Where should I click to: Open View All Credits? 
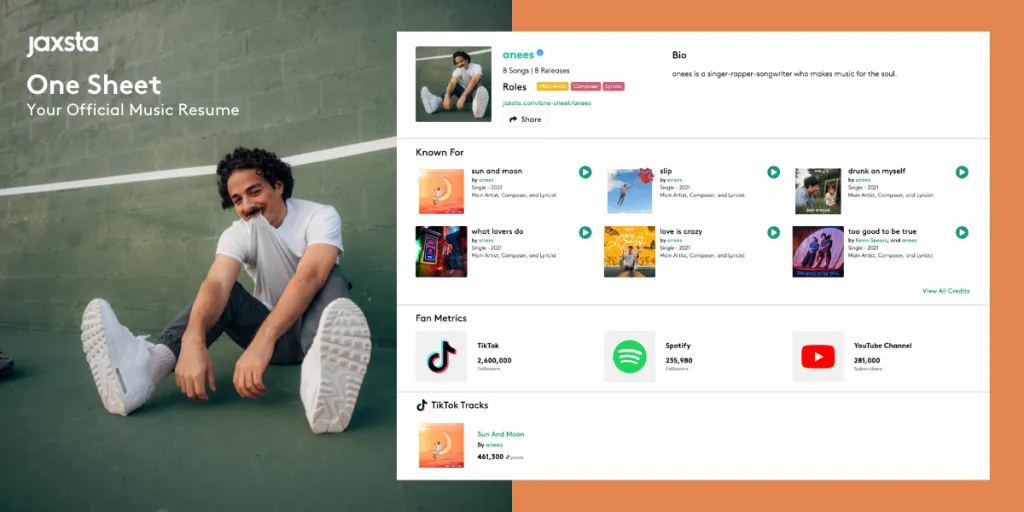point(945,291)
